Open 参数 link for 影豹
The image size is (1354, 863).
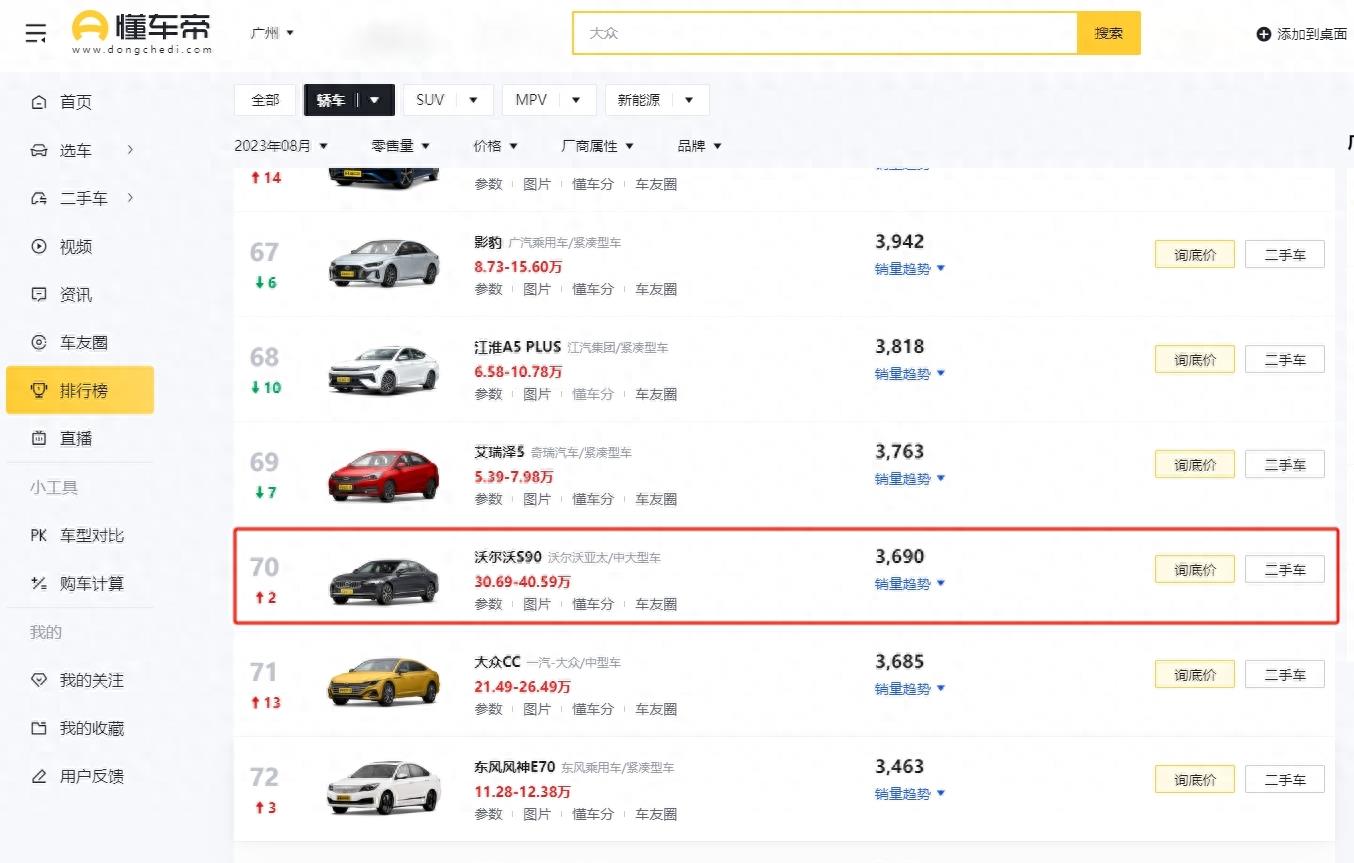[488, 289]
